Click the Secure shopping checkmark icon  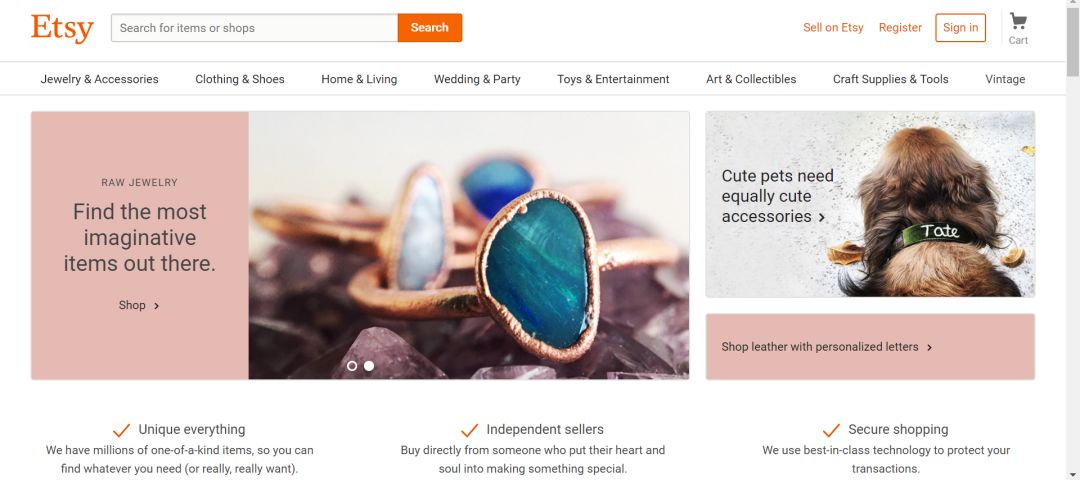831,430
